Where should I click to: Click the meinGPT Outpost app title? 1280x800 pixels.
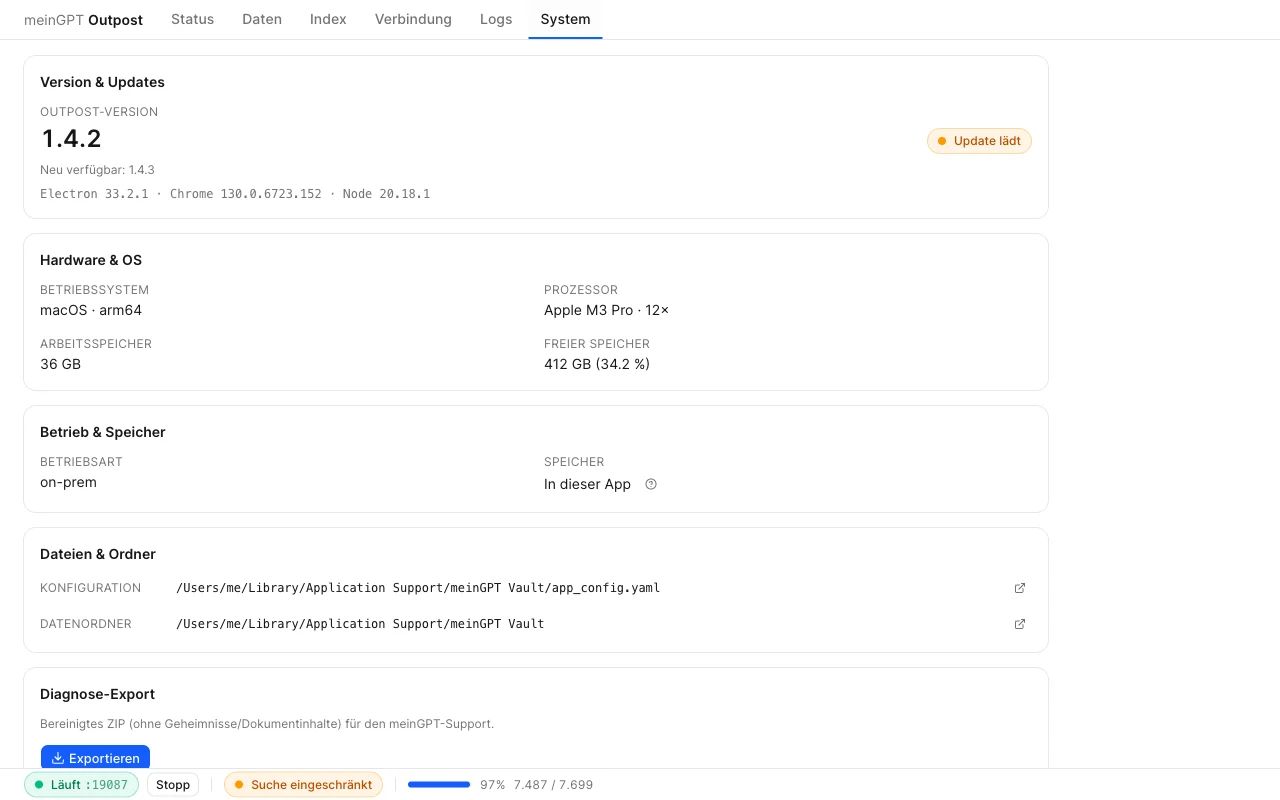pos(83,19)
